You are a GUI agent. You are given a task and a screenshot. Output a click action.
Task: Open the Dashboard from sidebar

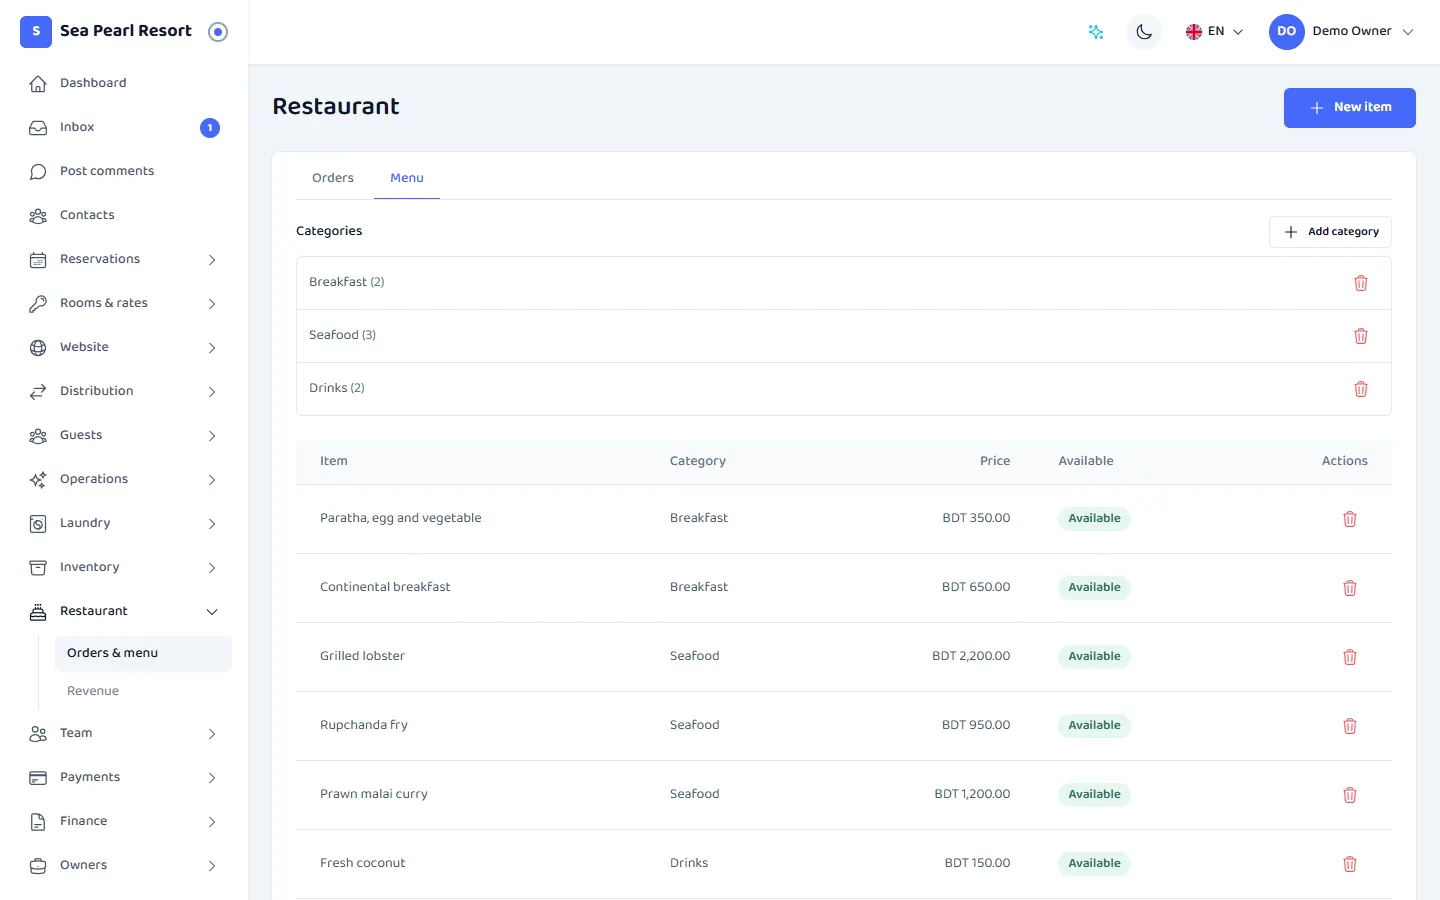pos(124,83)
